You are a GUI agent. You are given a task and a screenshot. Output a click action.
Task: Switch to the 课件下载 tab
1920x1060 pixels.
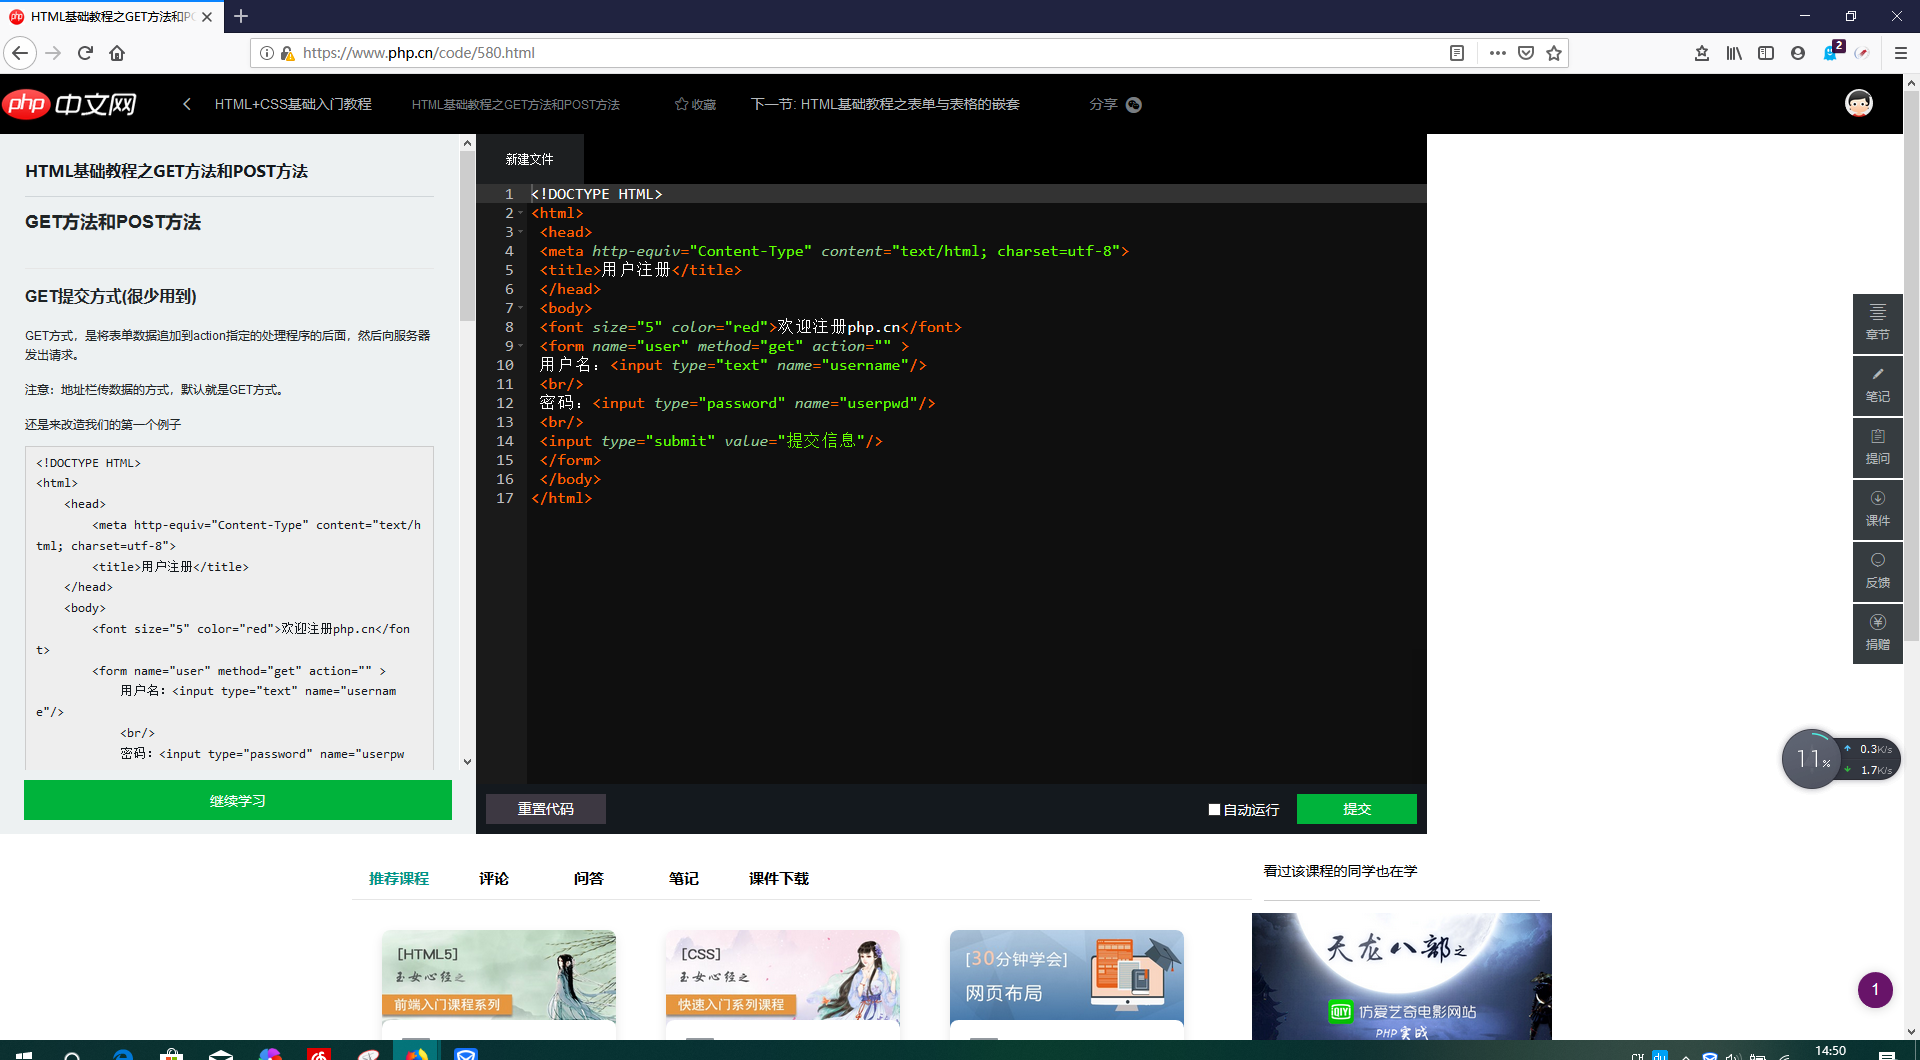point(778,878)
